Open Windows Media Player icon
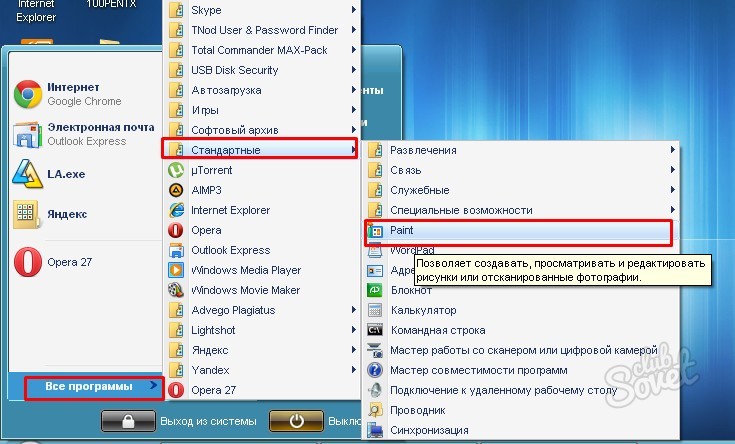This screenshot has width=735, height=444. point(176,270)
